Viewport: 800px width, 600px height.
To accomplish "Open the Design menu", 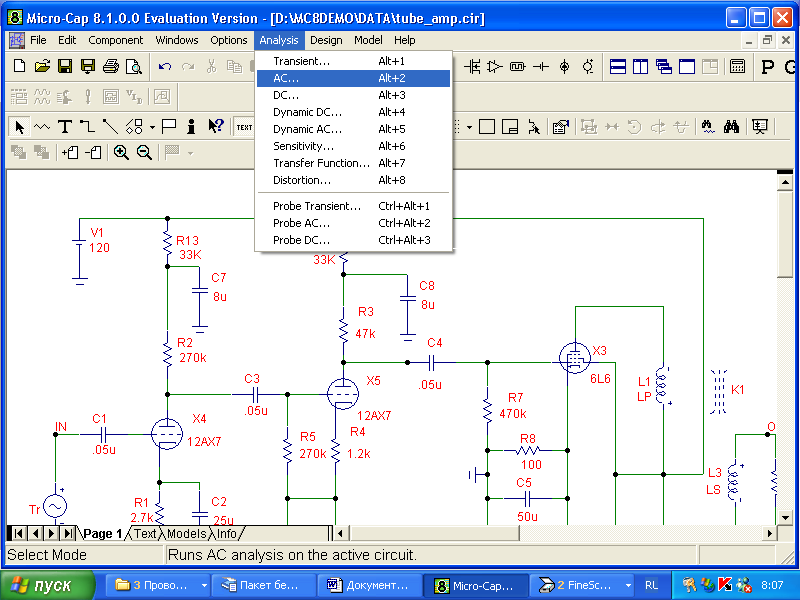I will (326, 40).
